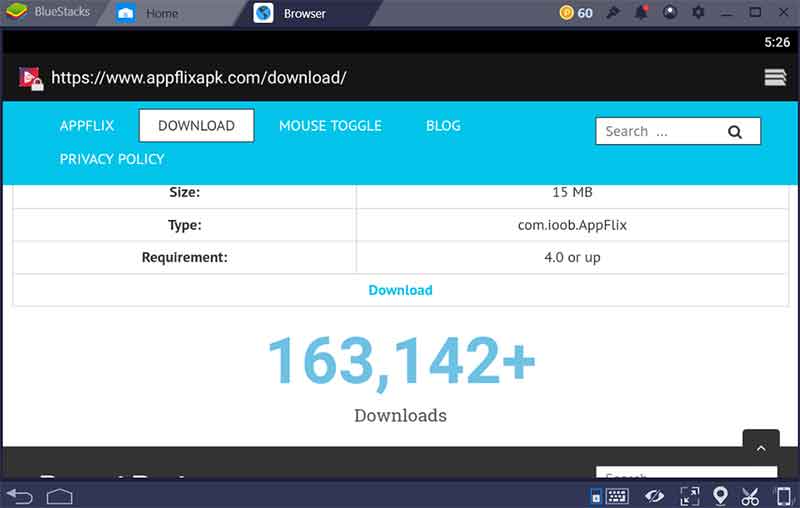Viewport: 800px width, 508px height.
Task: Click the blue Download link
Action: (x=401, y=290)
